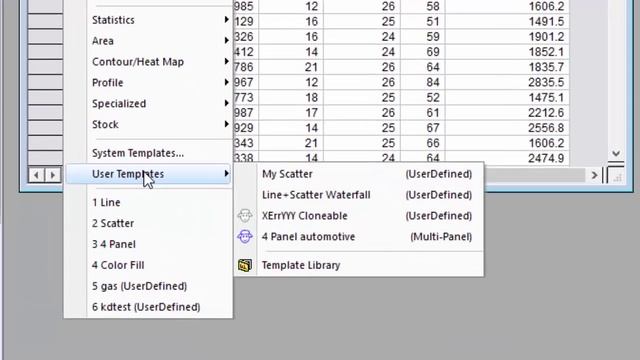Select cell with value 51
The image size is (640, 360).
pos(423,22)
